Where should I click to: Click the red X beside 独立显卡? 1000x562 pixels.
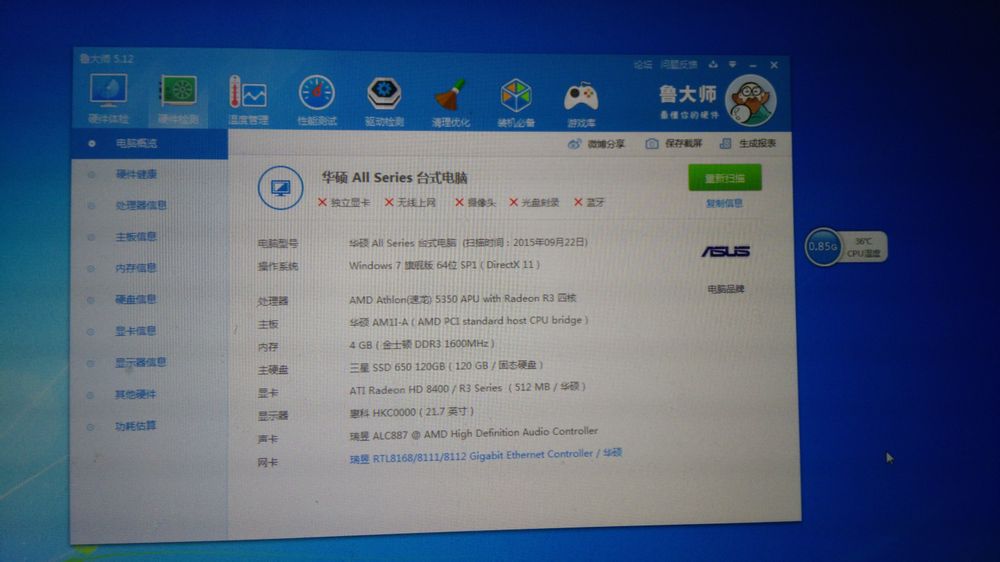pyautogui.click(x=322, y=202)
